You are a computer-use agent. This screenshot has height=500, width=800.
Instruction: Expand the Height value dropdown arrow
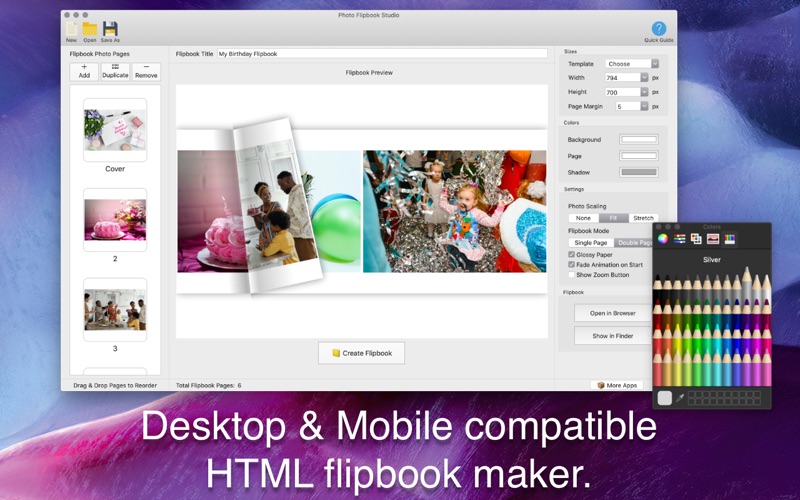(x=644, y=92)
